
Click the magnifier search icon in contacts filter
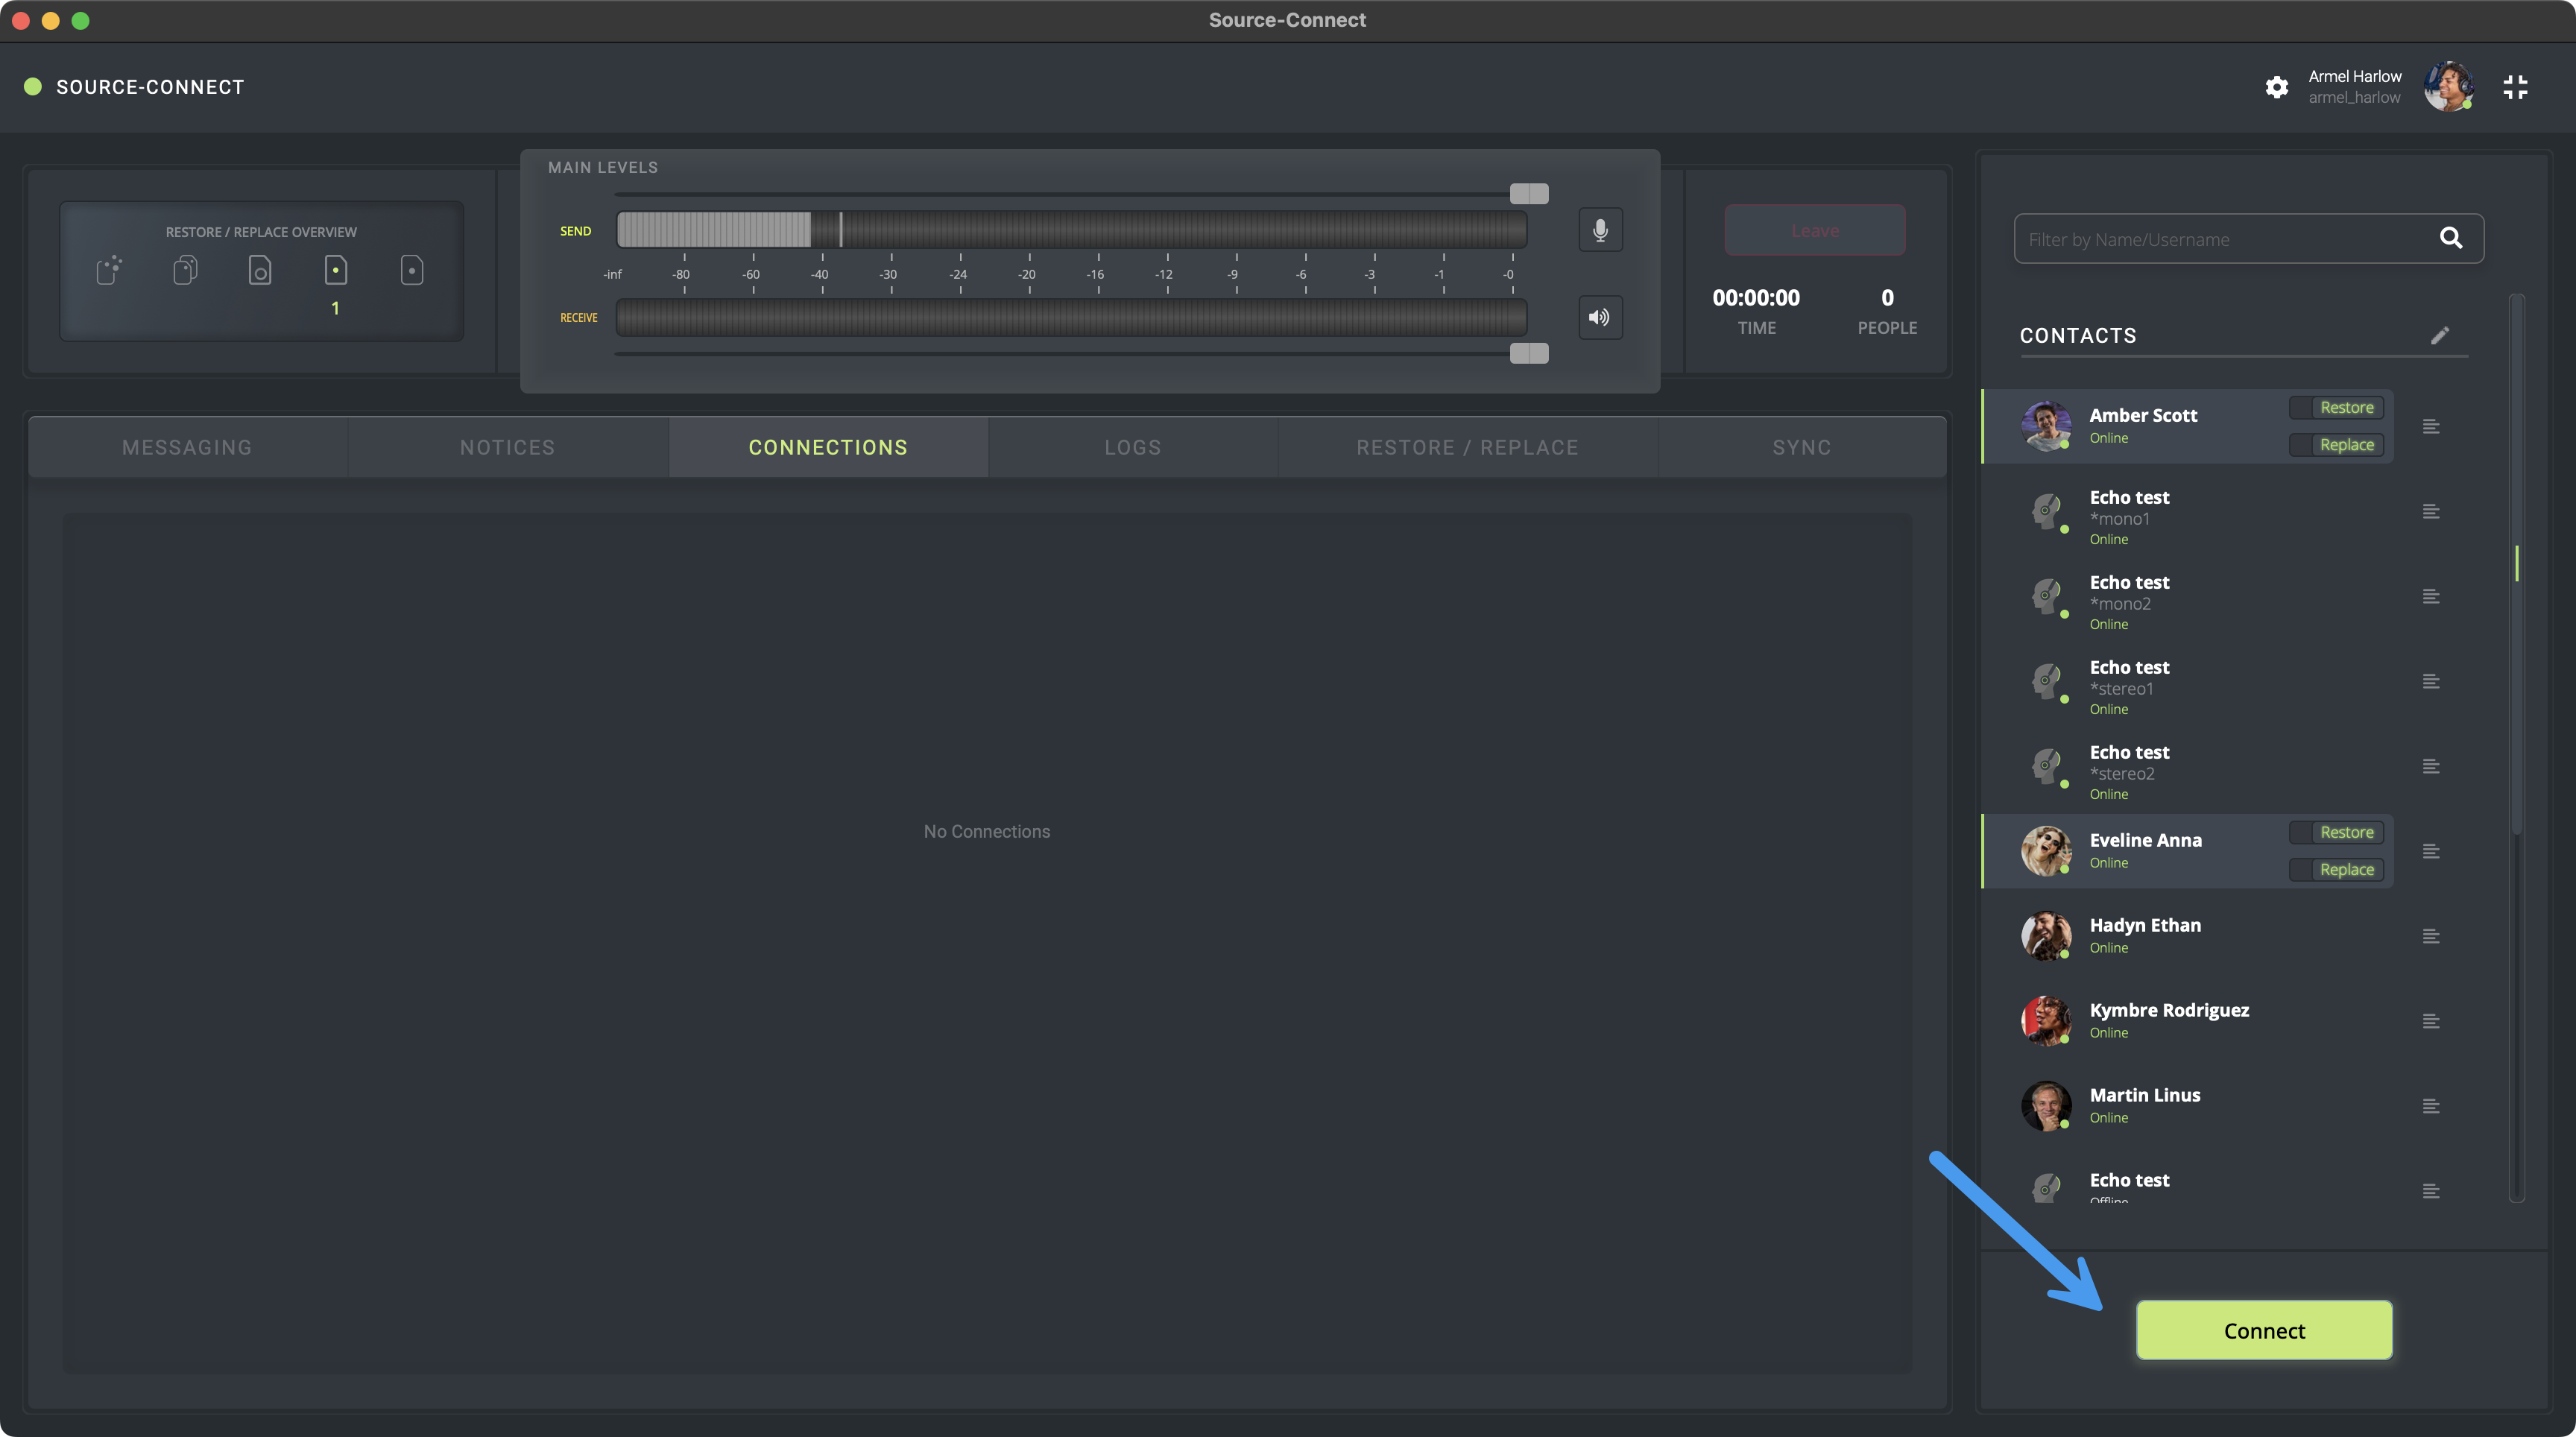(x=2450, y=238)
